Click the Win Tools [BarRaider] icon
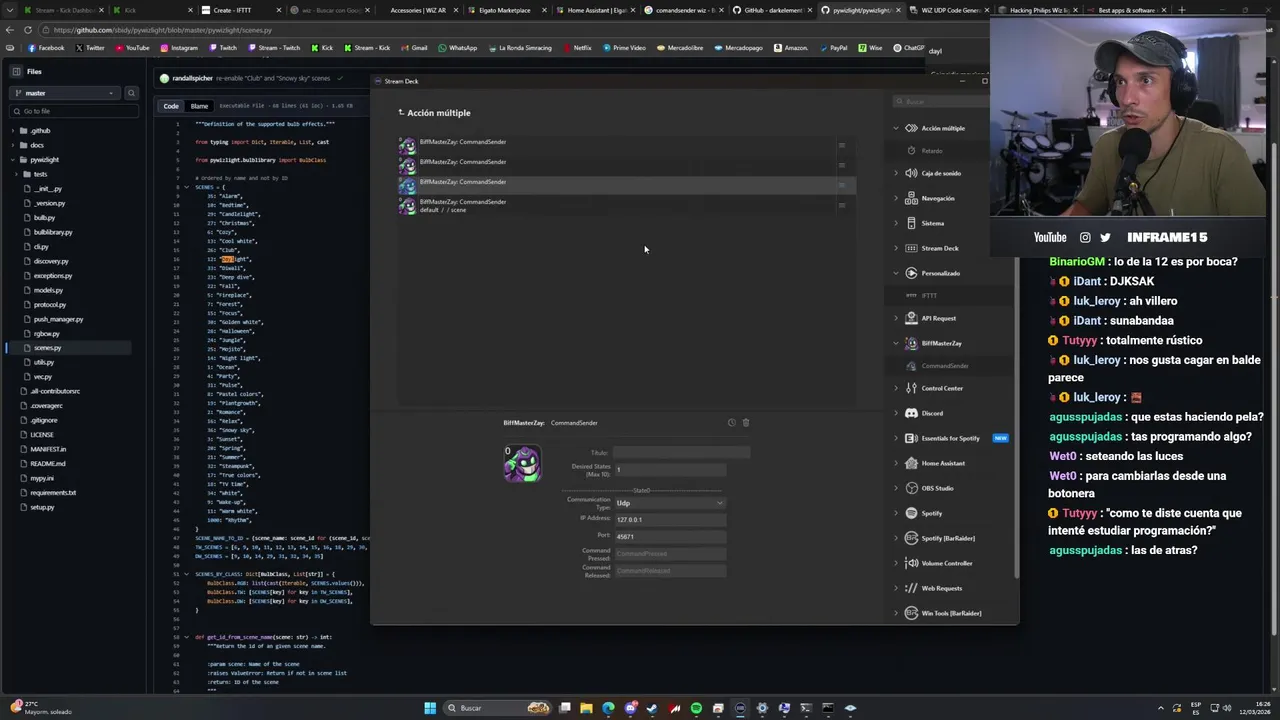 coord(911,613)
